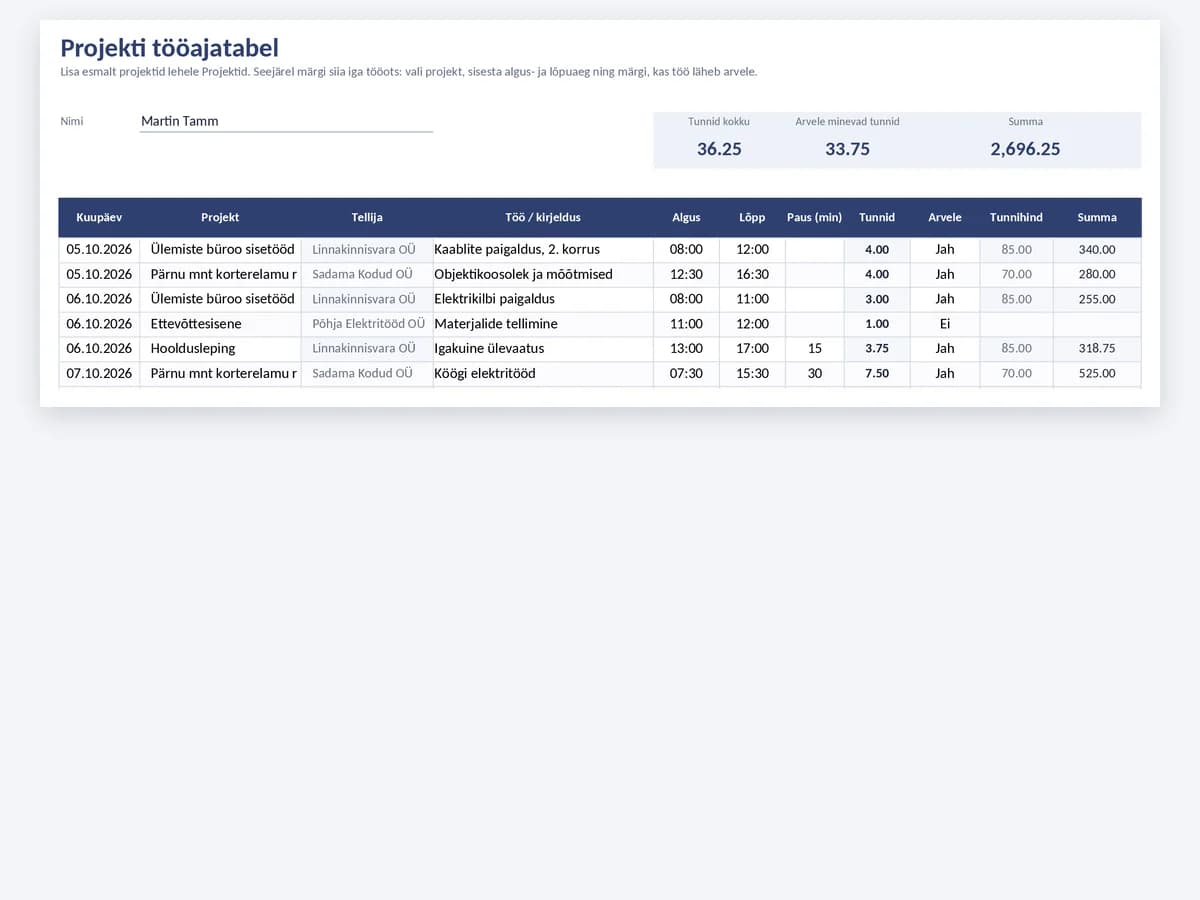Select the cell Objektikoosolek ja mõõtmised
The width and height of the screenshot is (1200, 900).
[543, 274]
